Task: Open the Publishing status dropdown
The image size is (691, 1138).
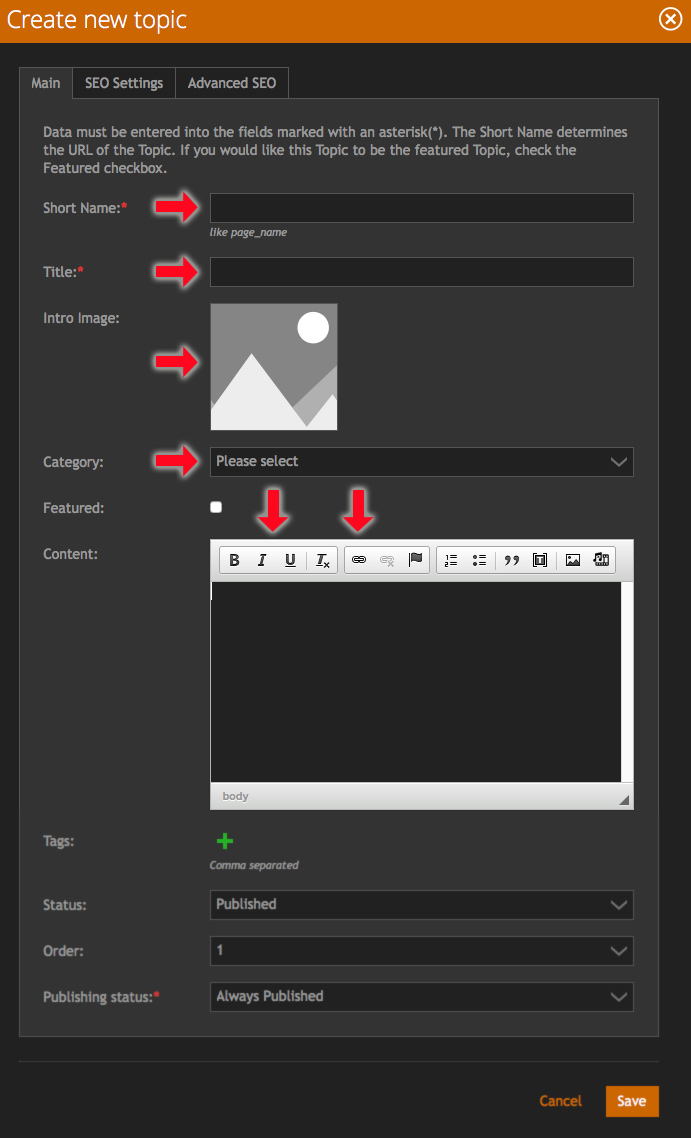Action: pyautogui.click(x=421, y=996)
